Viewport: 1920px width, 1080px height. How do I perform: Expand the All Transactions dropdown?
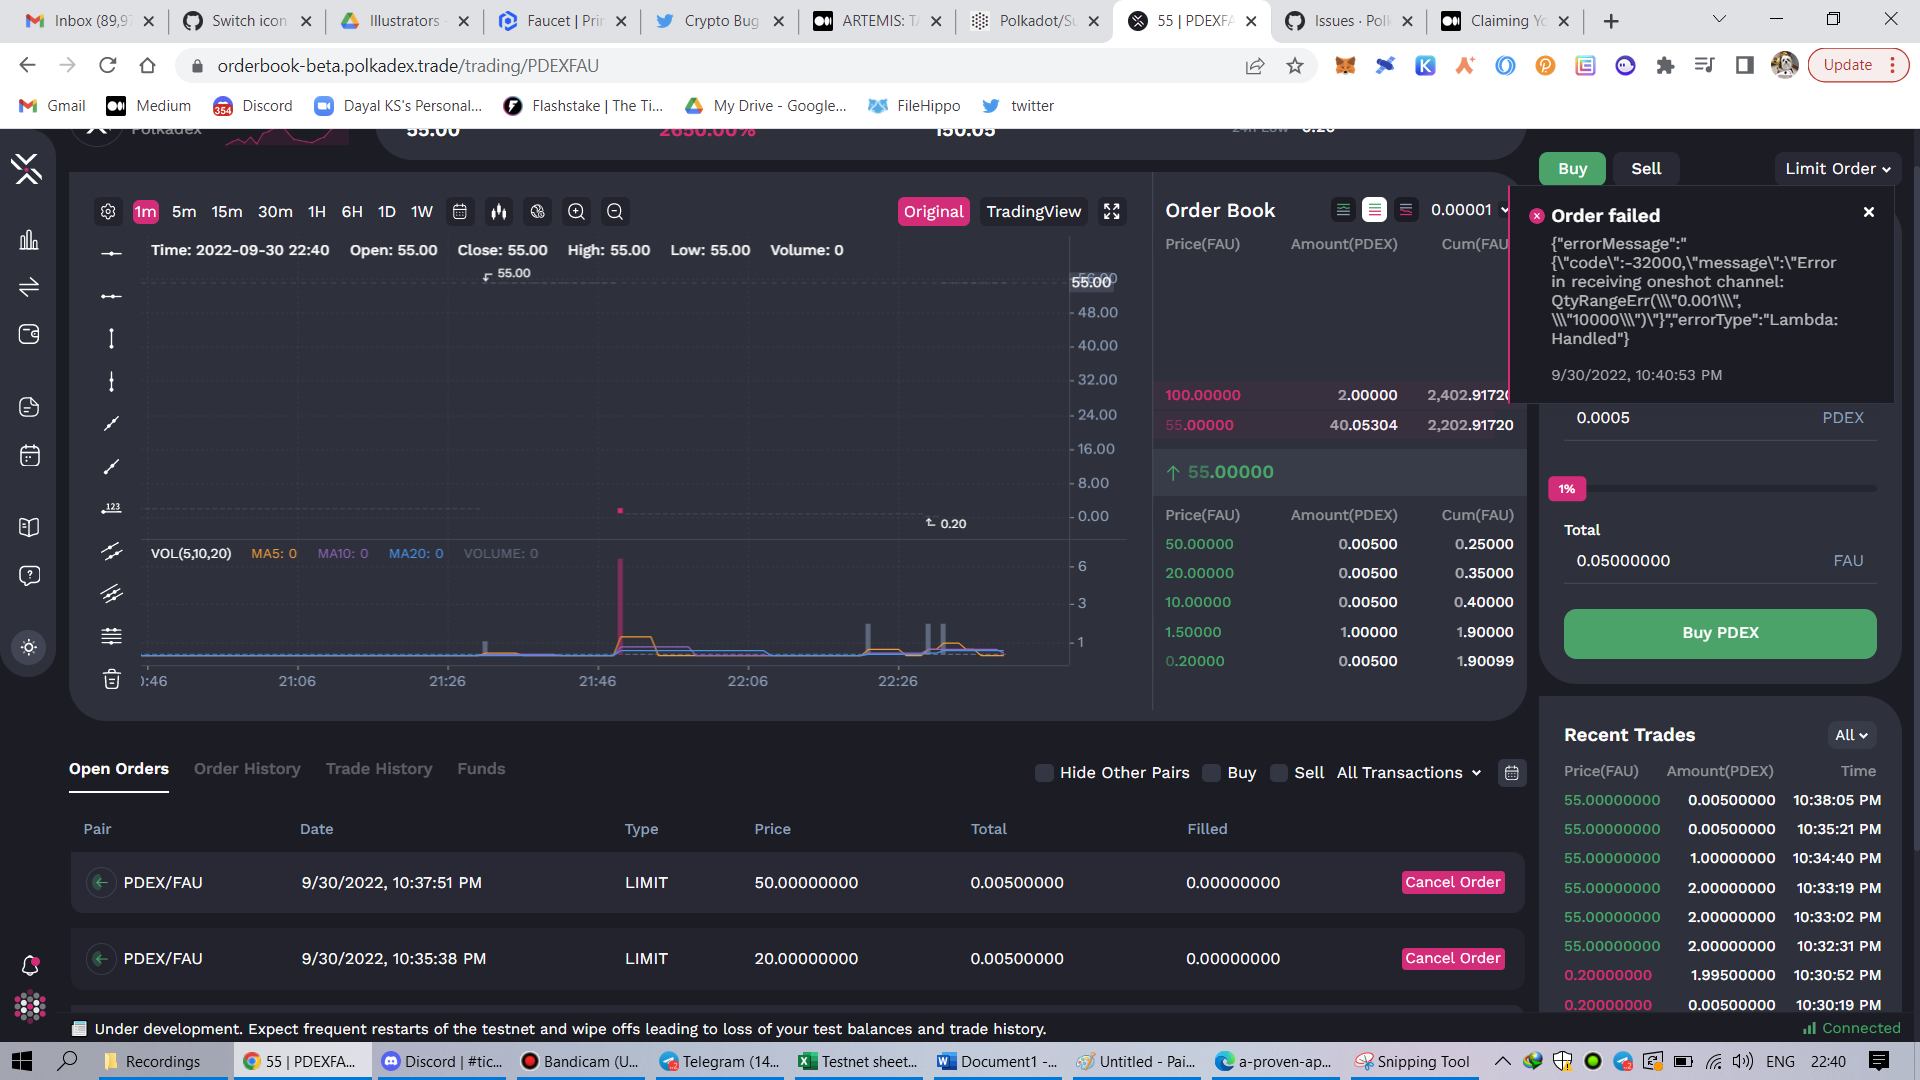pos(1408,773)
